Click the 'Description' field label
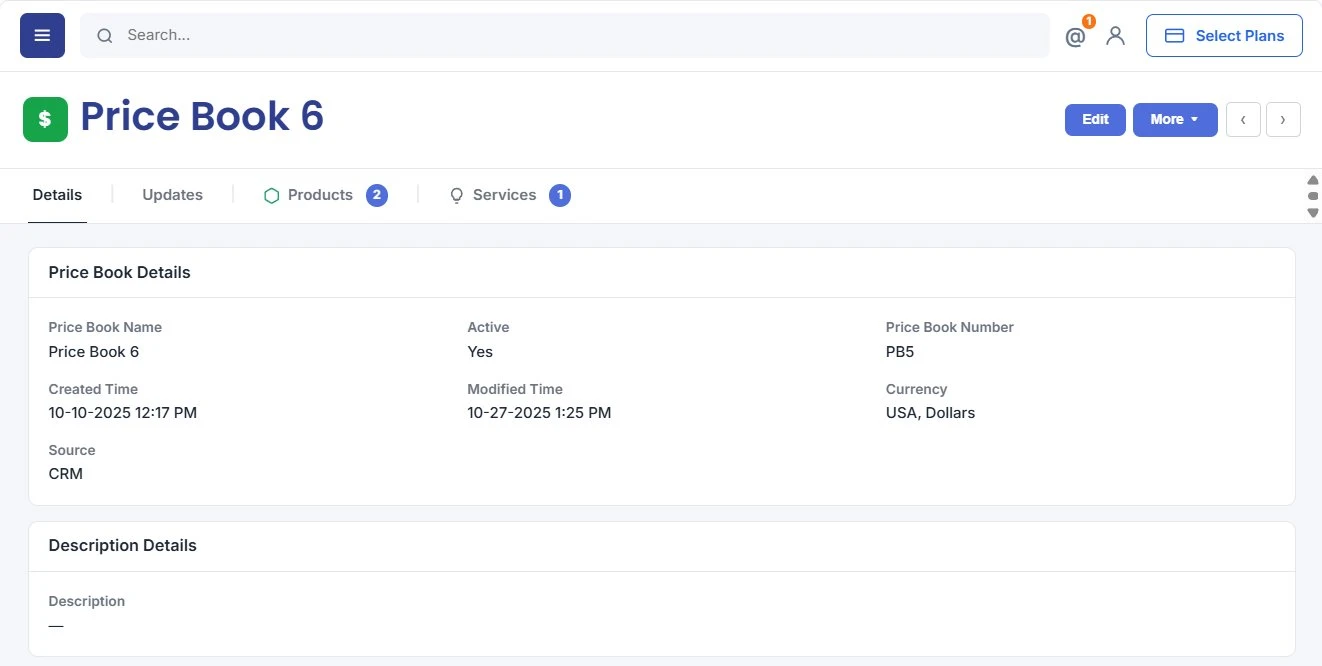The width and height of the screenshot is (1322, 666). tap(87, 601)
